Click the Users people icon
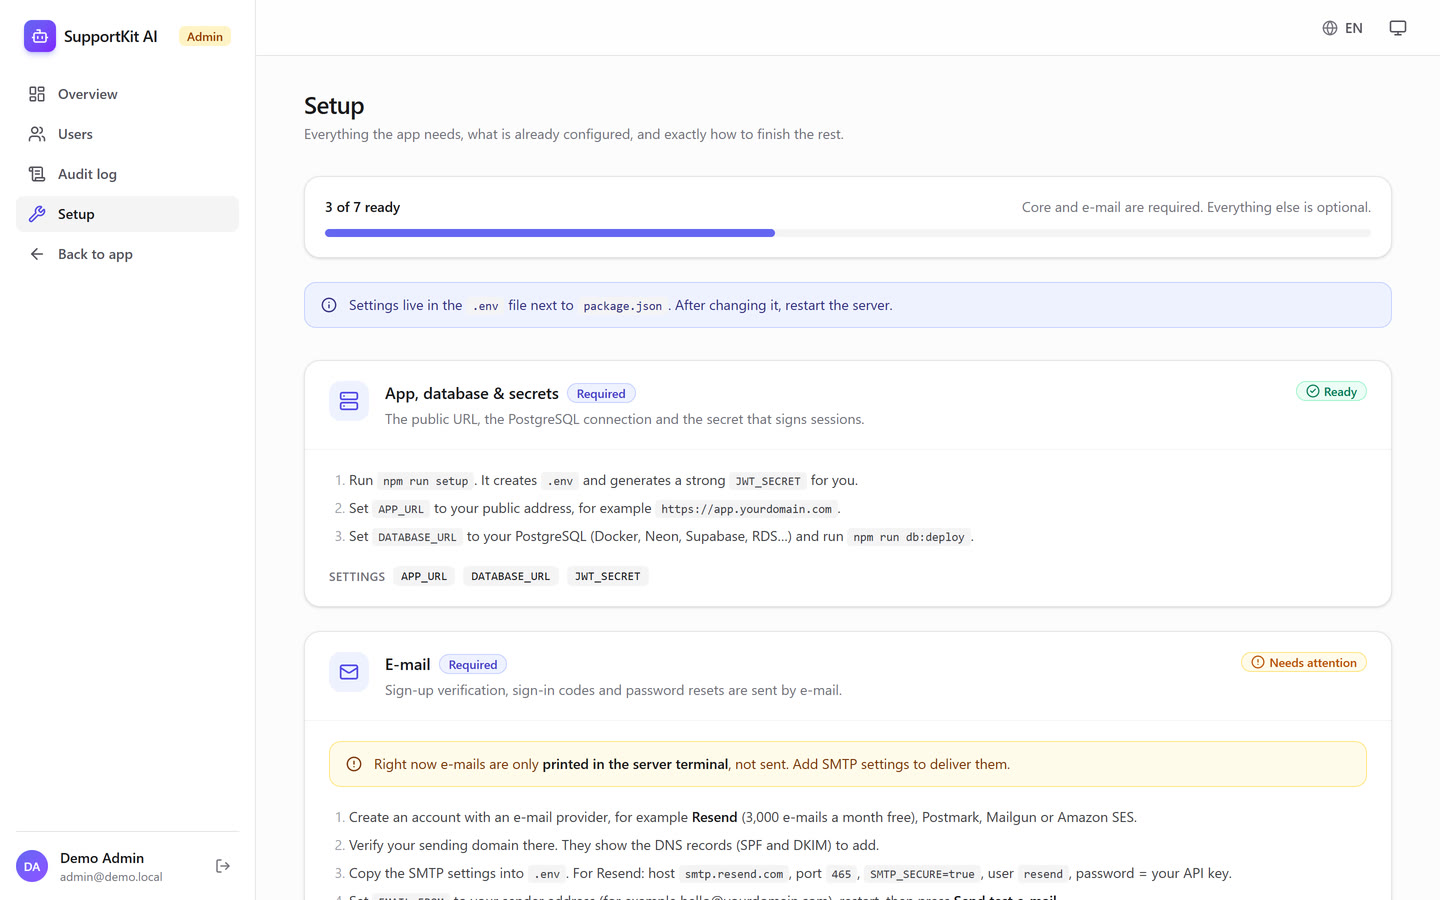Screen dimensions: 1440x900 pyautogui.click(x=37, y=134)
